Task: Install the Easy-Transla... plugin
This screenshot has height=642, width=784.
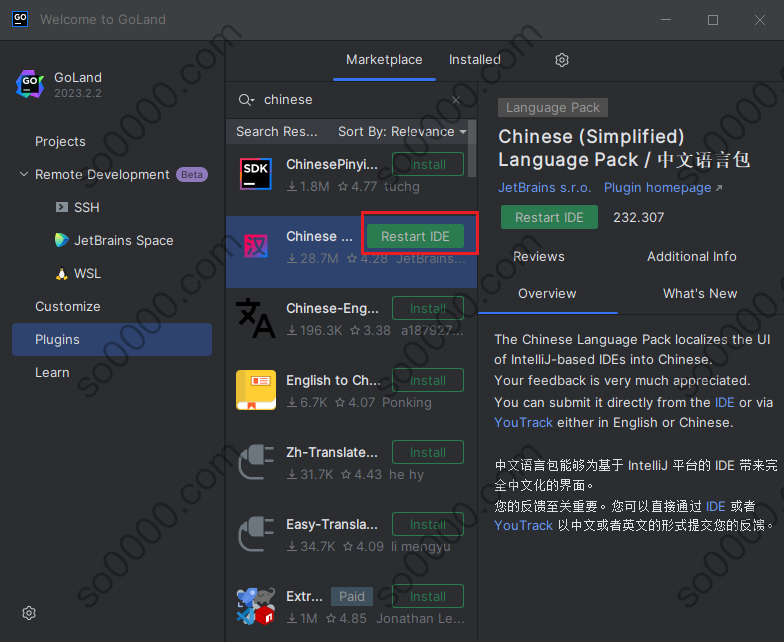Action: 428,524
